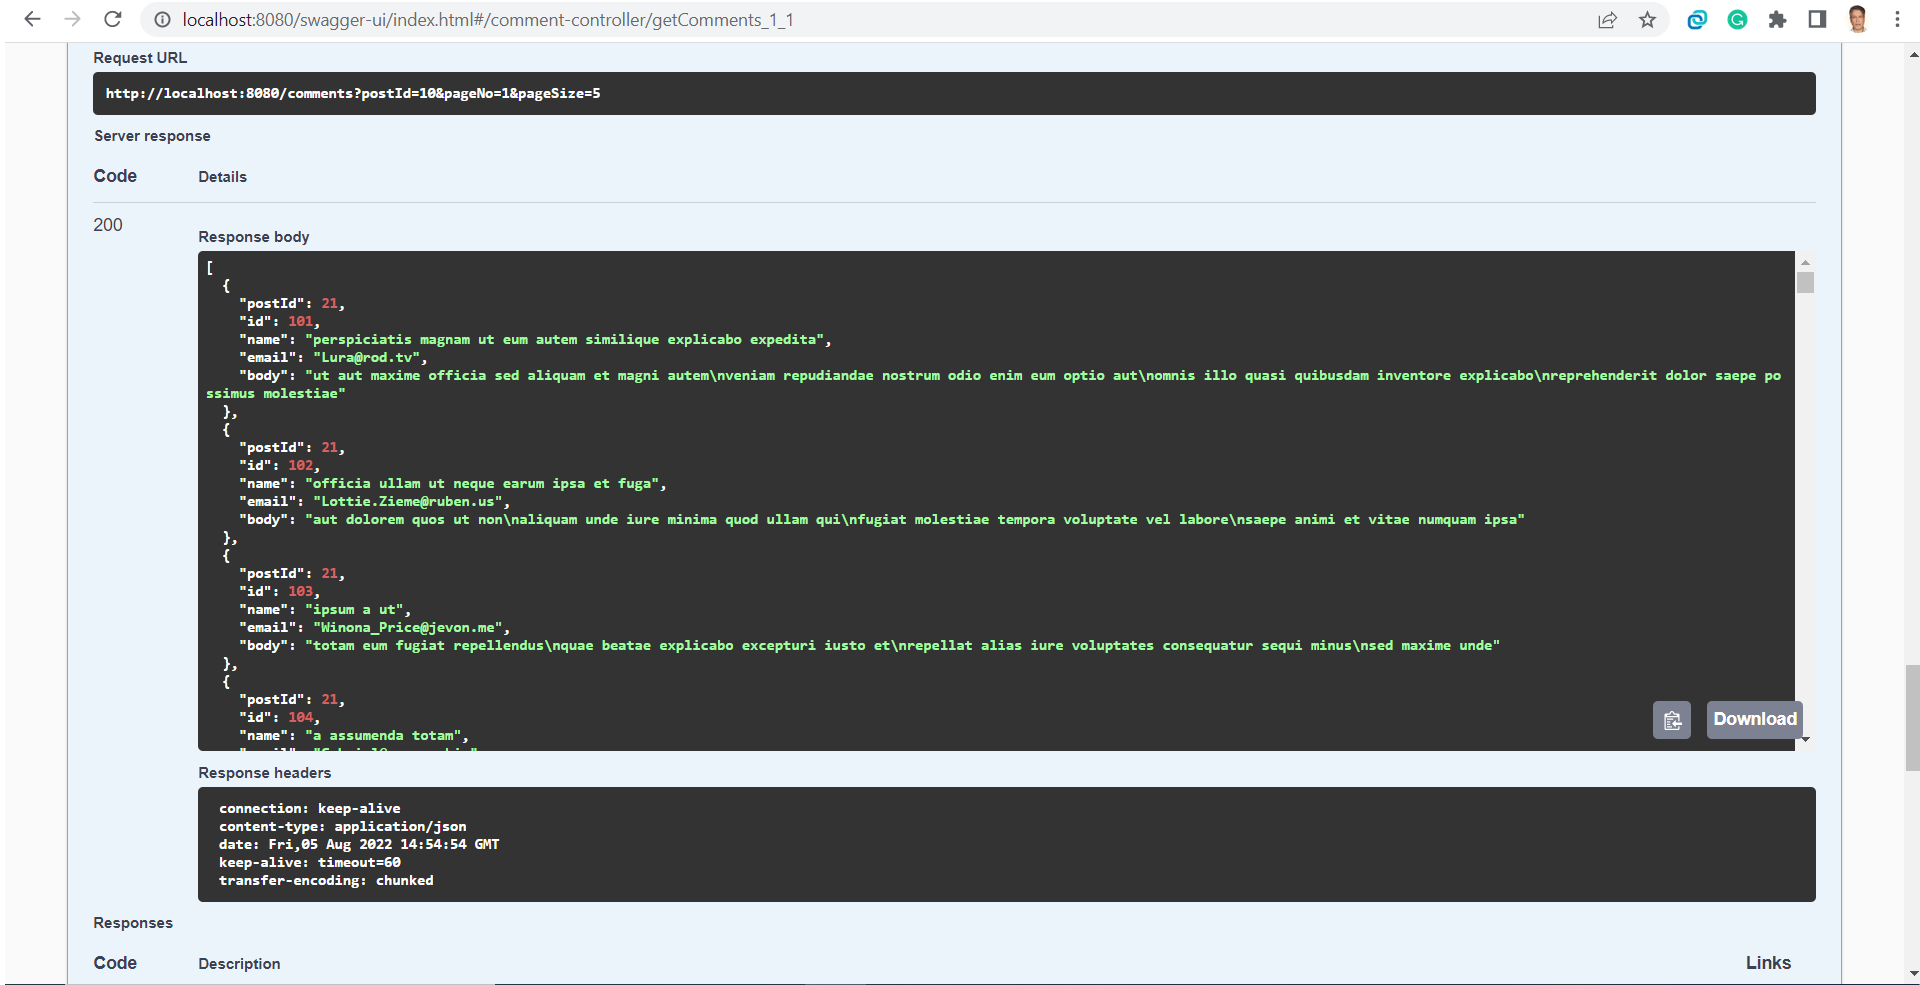Click the 'Request URL' label
This screenshot has width=1920, height=985.
point(140,58)
